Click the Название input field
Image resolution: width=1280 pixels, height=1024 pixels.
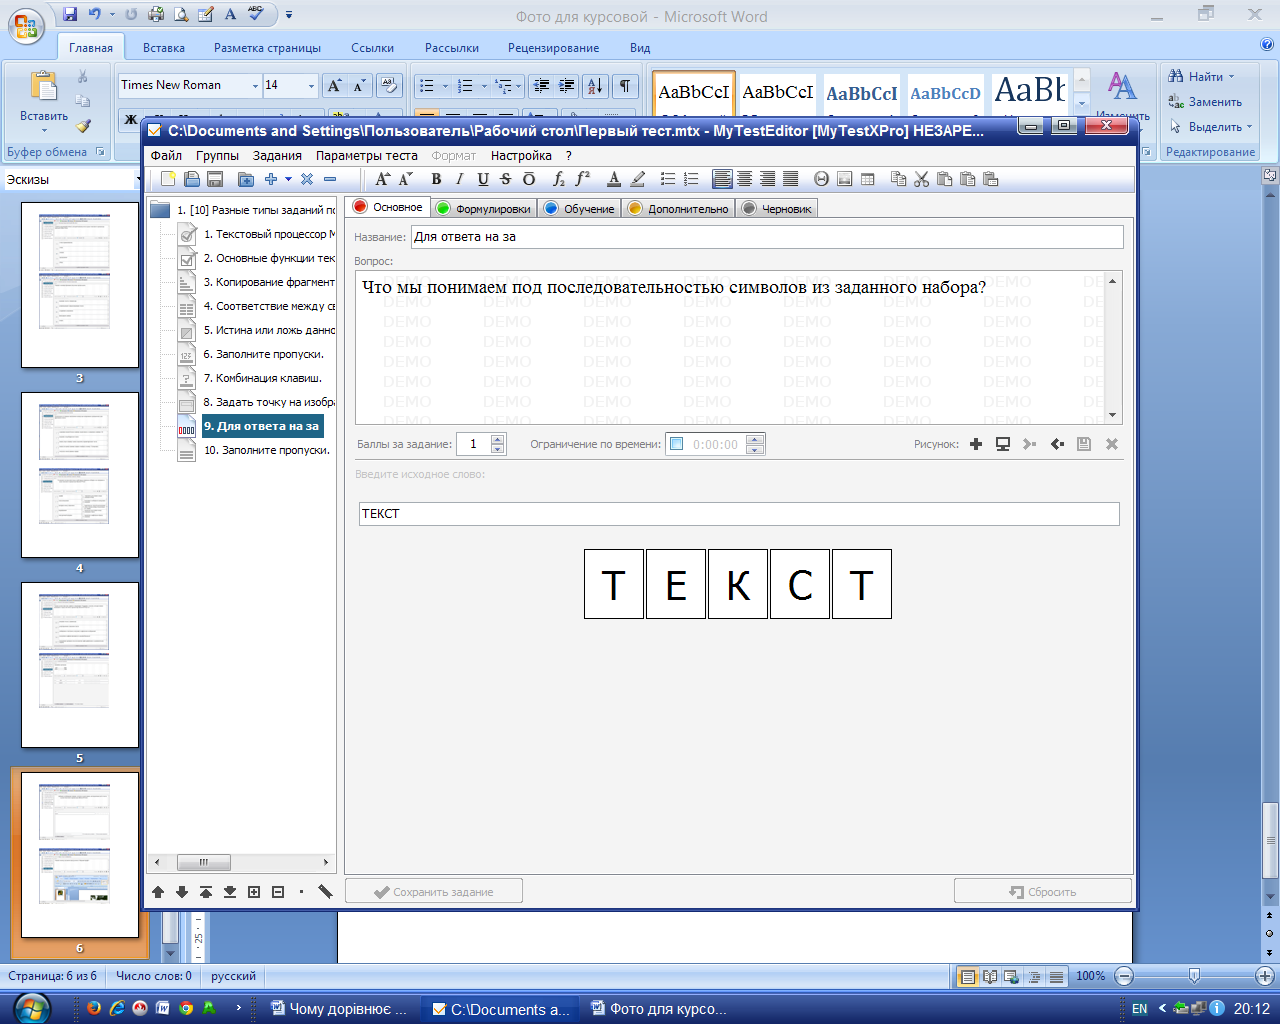point(767,237)
